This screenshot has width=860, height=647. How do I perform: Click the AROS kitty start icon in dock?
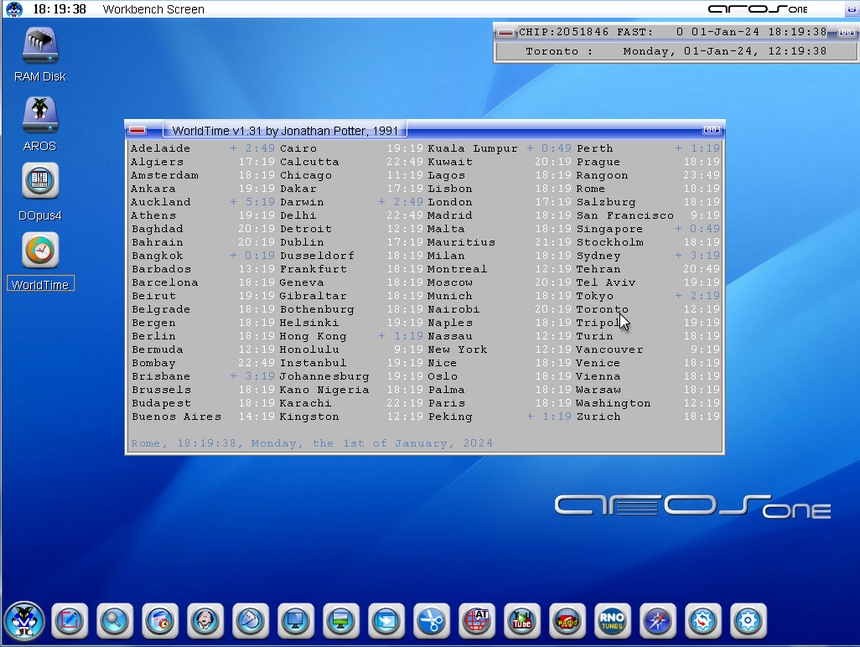coord(24,621)
